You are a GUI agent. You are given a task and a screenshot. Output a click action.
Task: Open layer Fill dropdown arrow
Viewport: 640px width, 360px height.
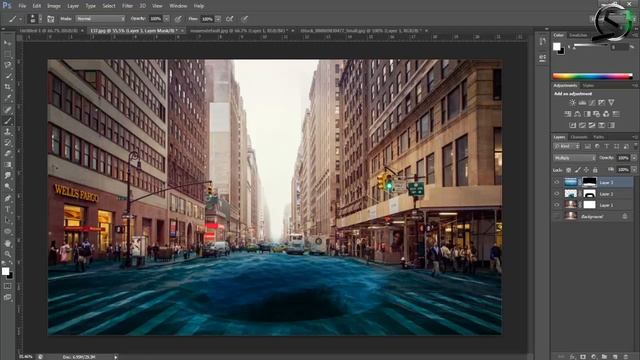[634, 169]
